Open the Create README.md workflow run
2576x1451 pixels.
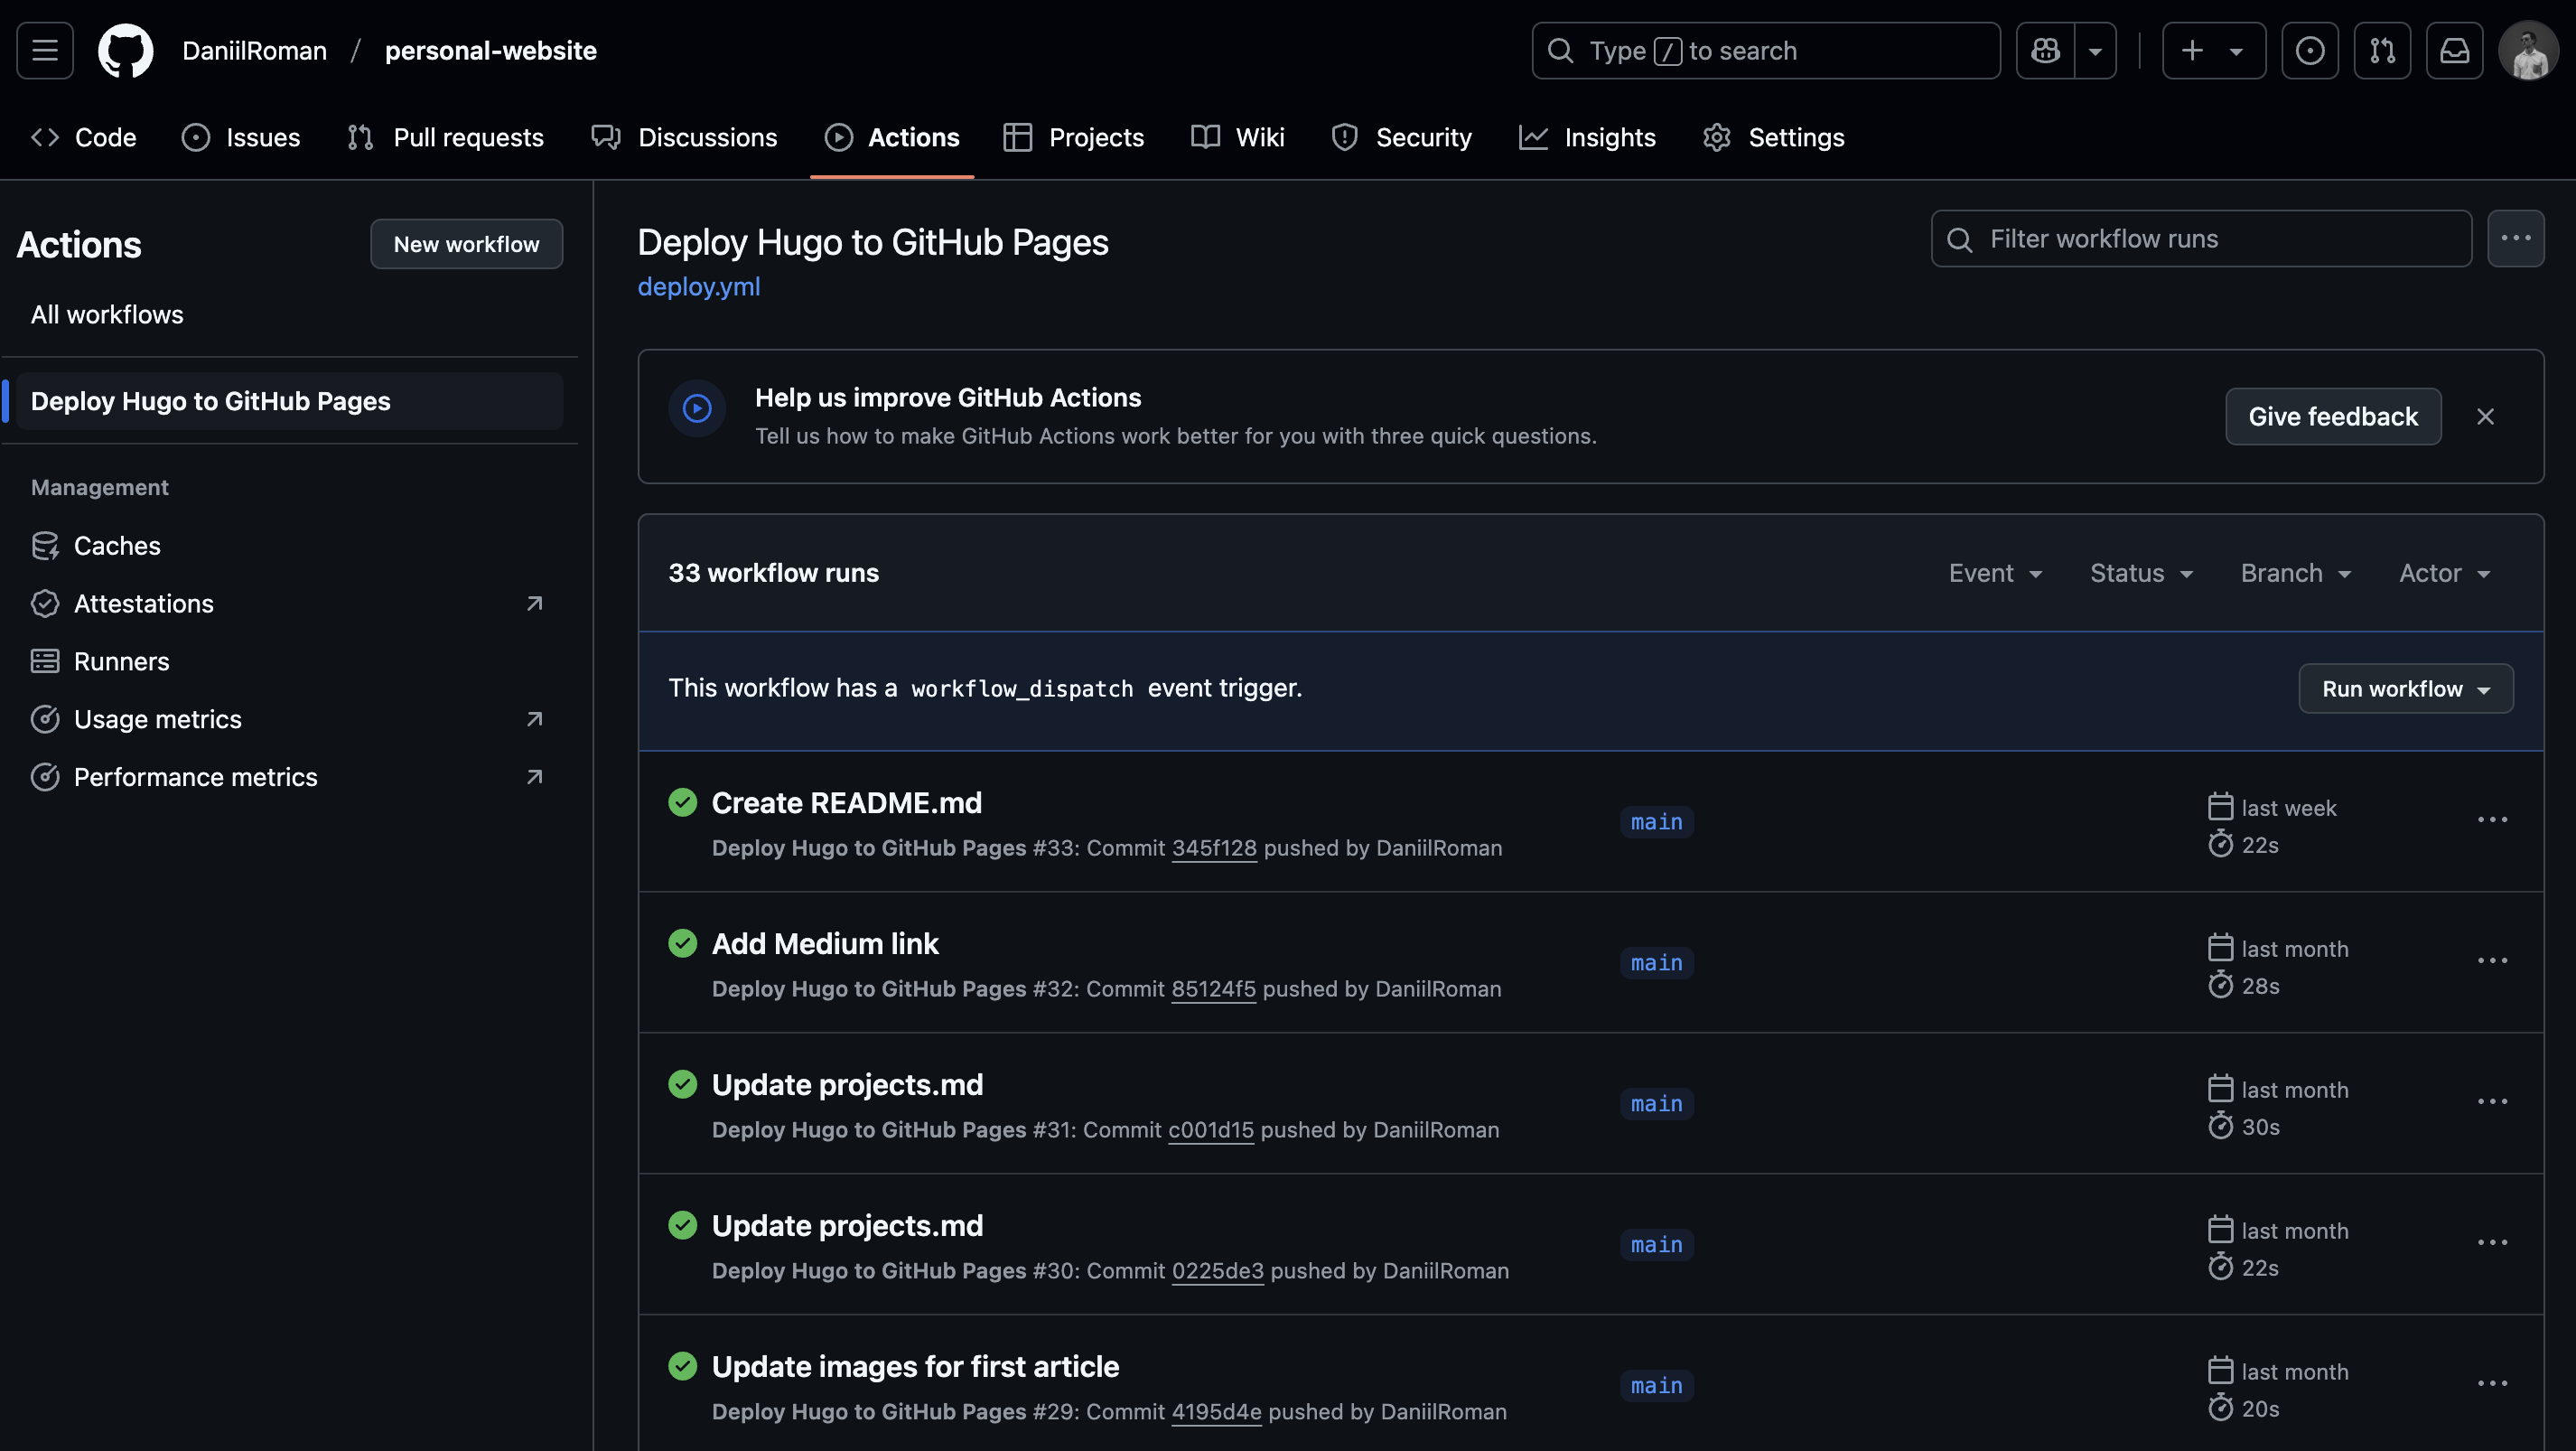pos(846,803)
